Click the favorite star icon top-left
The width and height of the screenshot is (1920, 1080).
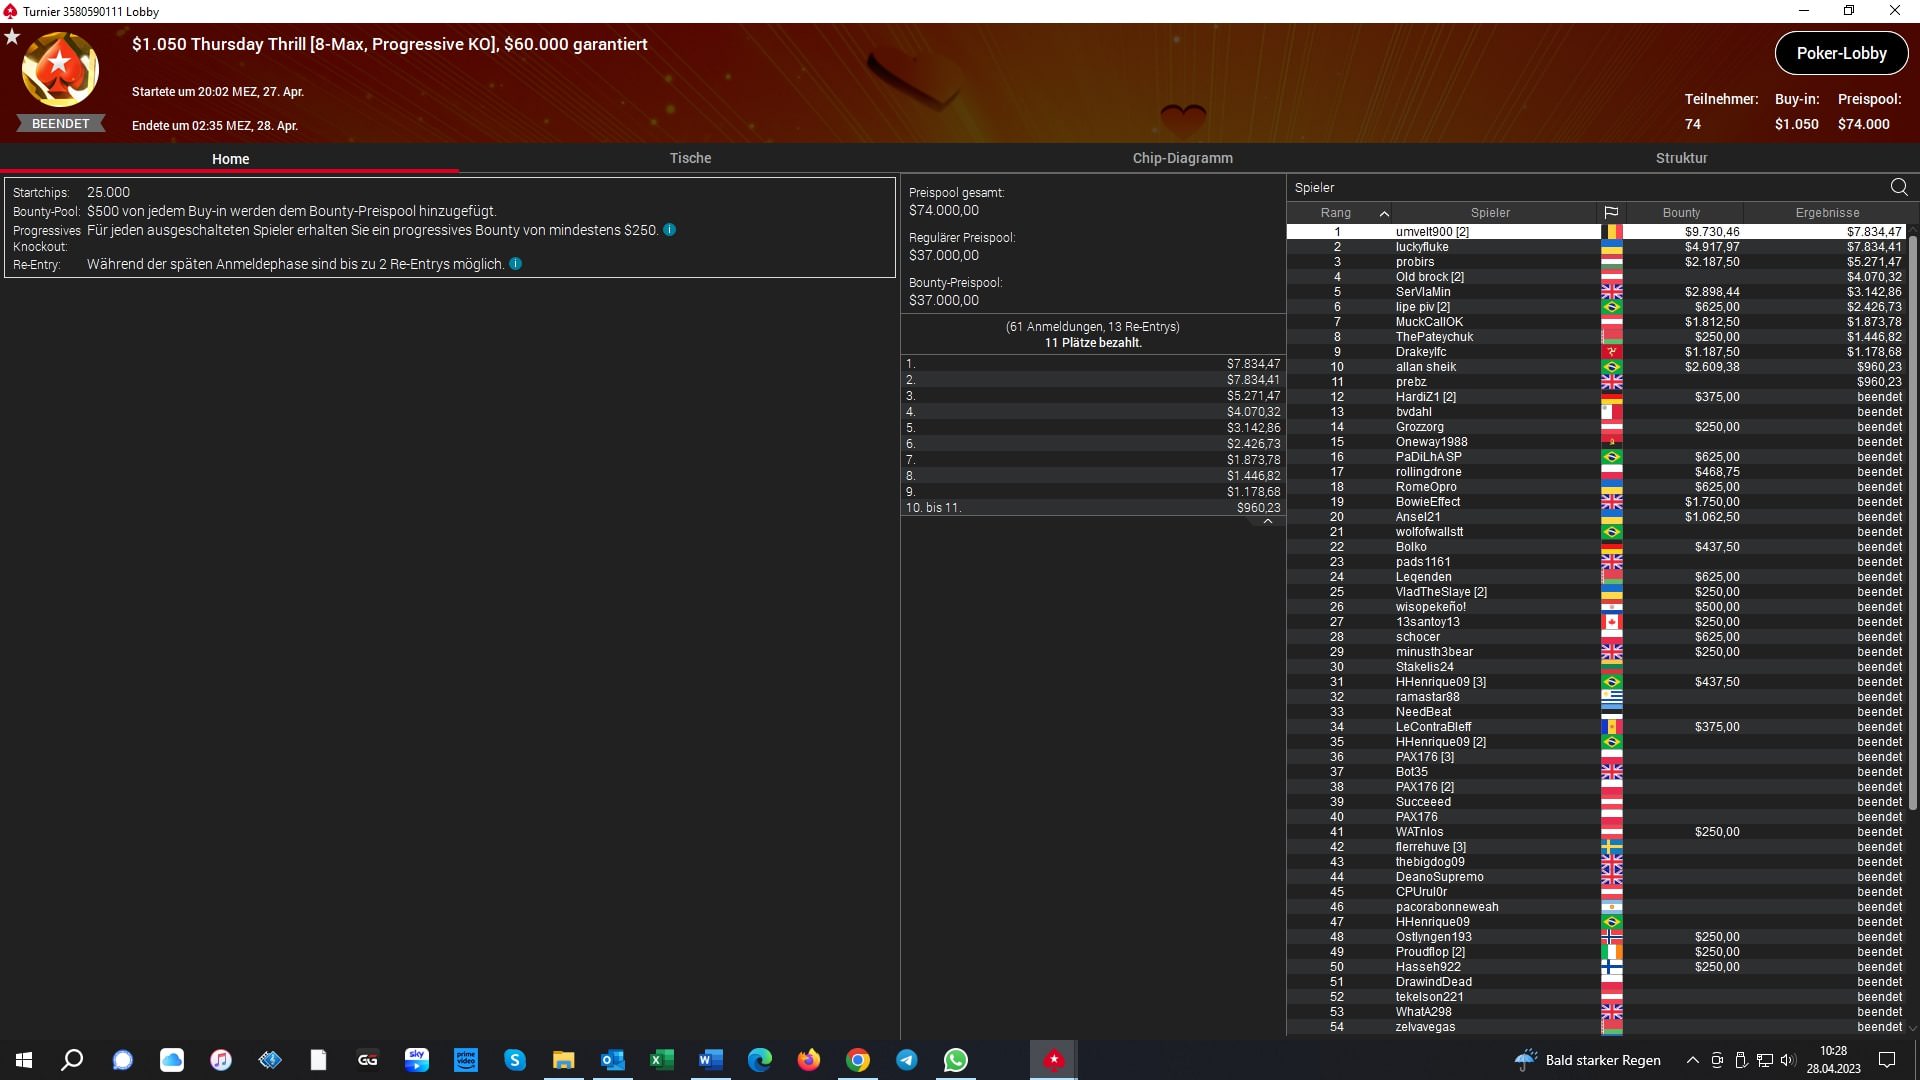[12, 37]
